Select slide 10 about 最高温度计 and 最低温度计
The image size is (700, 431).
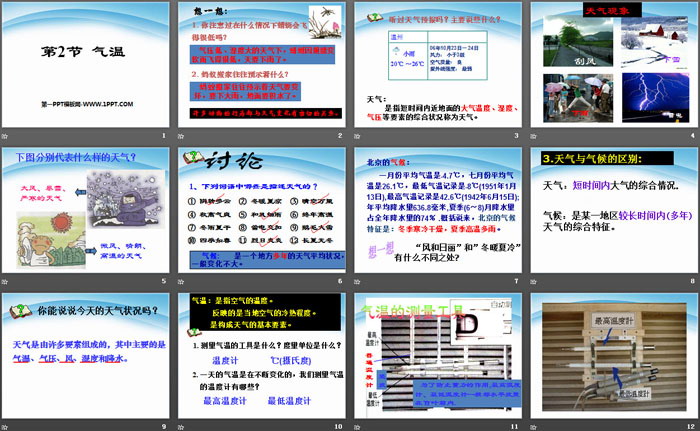coord(261,356)
